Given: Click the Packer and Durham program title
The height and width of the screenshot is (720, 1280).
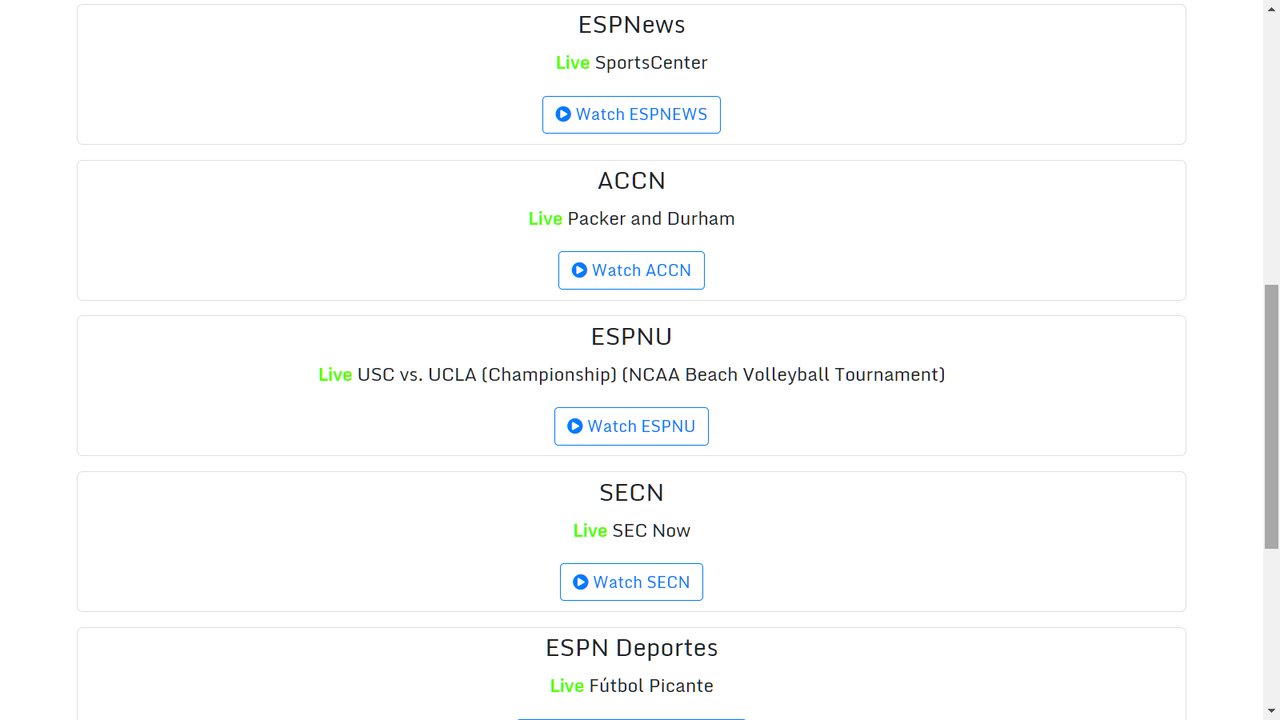Looking at the screenshot, I should pyautogui.click(x=651, y=219).
